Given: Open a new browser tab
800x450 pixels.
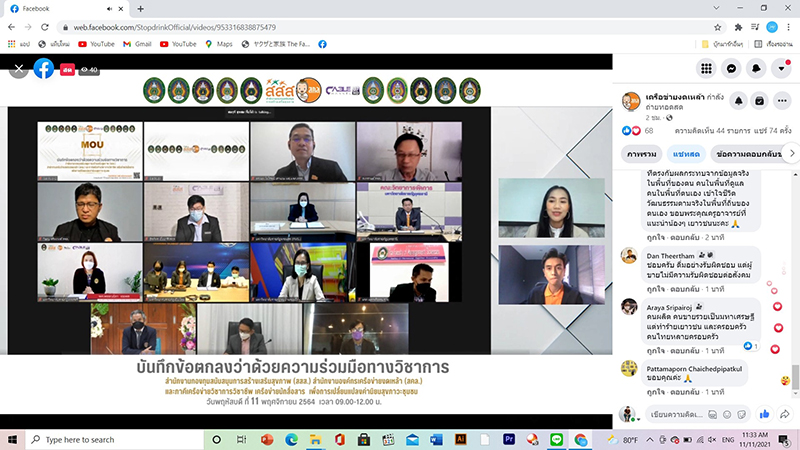Looking at the screenshot, I should 140,9.
